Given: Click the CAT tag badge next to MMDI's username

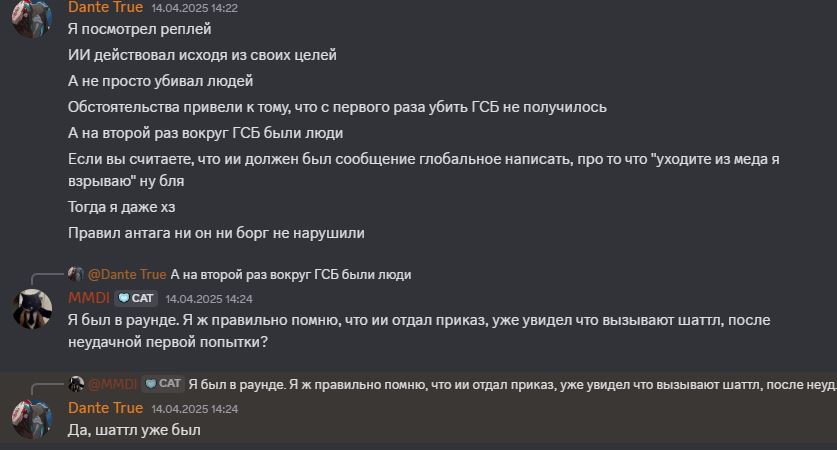Looking at the screenshot, I should click(136, 298).
